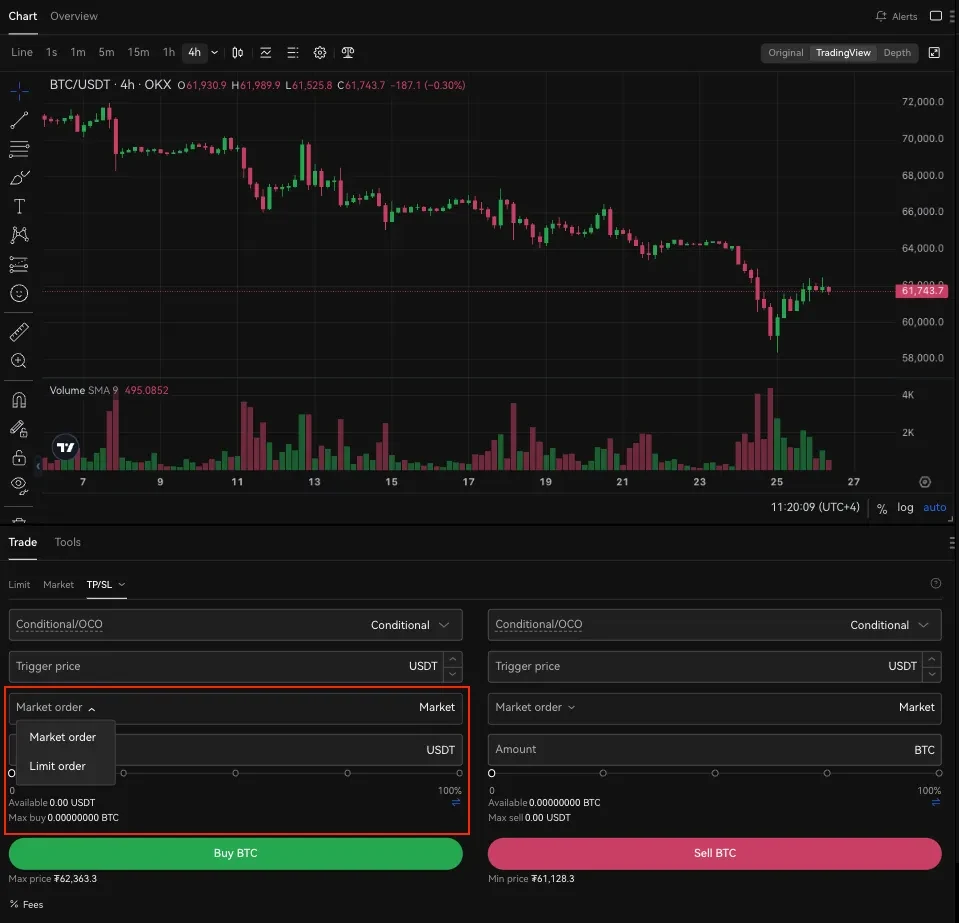
Task: Open the chart templates list icon
Action: pos(293,53)
